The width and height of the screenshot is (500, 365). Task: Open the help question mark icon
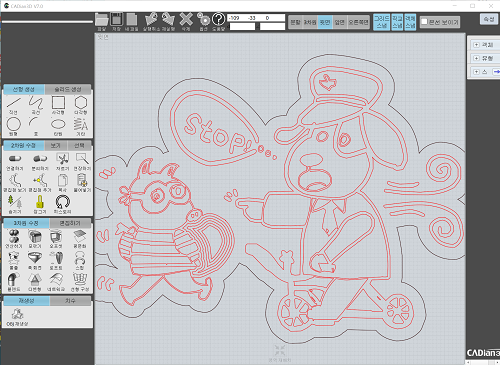point(219,19)
